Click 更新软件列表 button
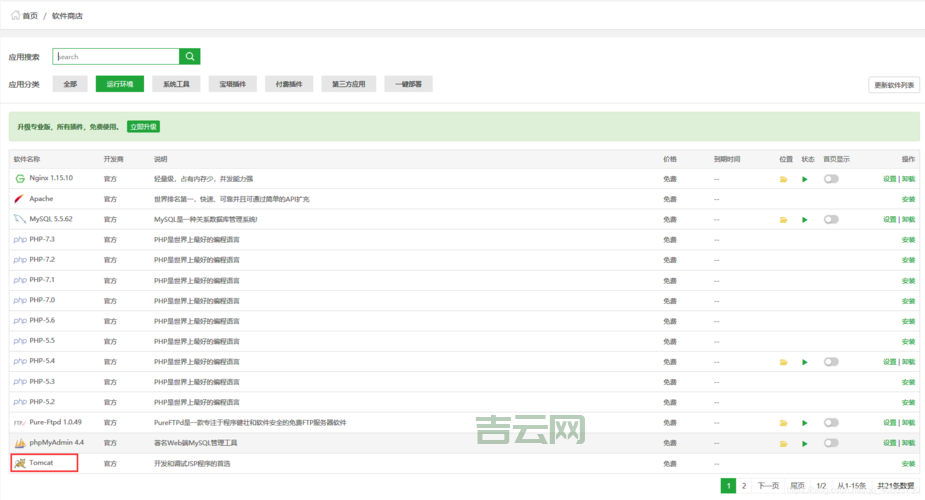This screenshot has height=500, width=925. pyautogui.click(x=894, y=85)
